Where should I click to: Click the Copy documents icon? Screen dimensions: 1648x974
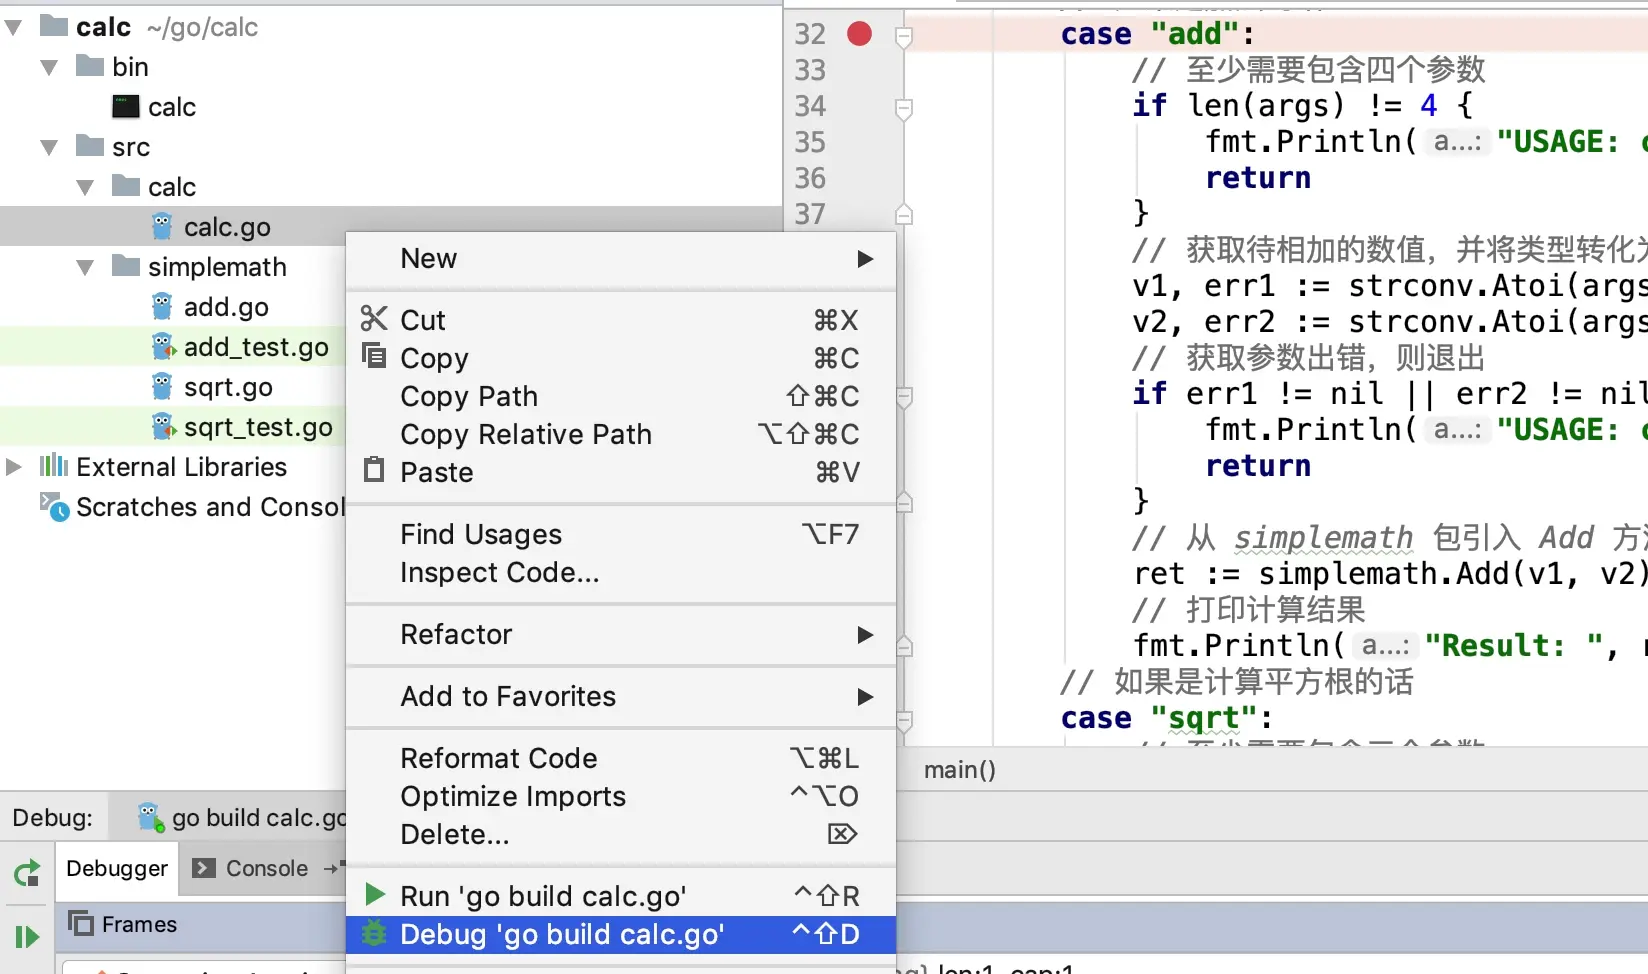click(374, 356)
